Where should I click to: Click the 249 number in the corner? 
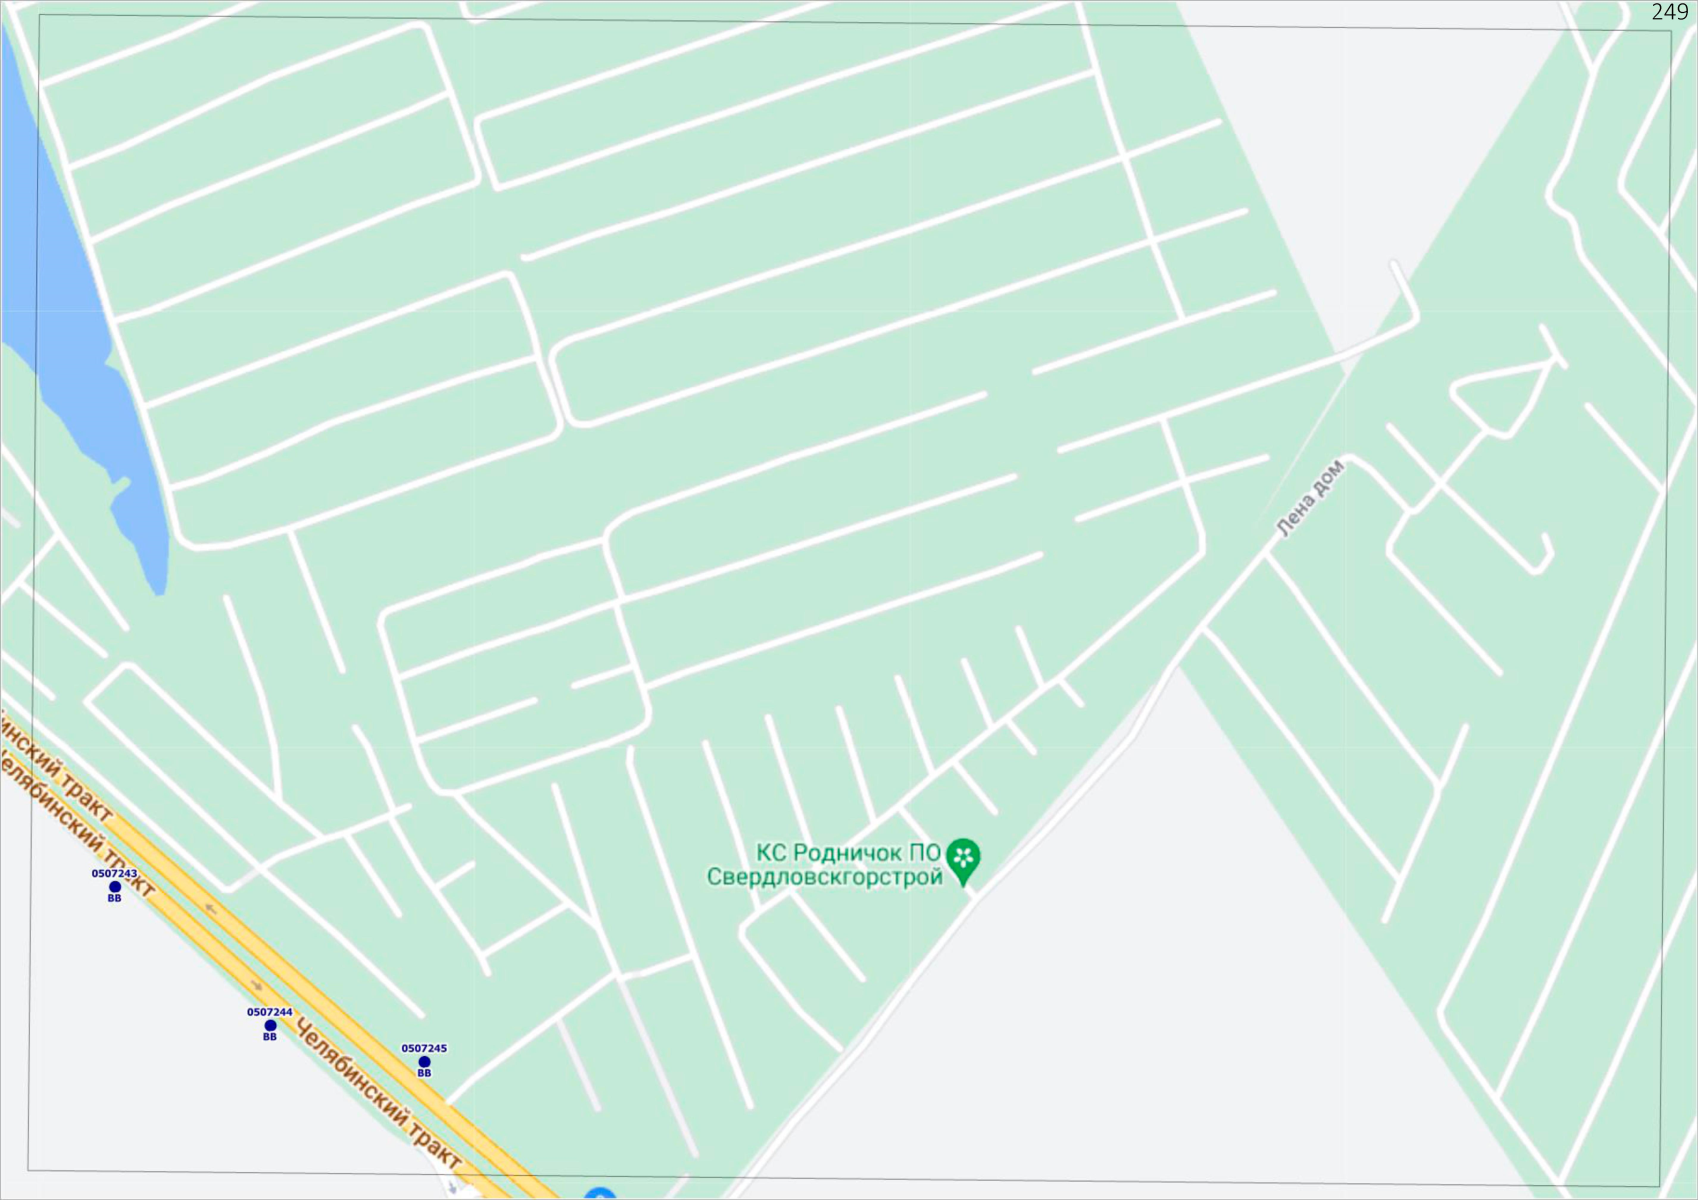[x=1669, y=12]
